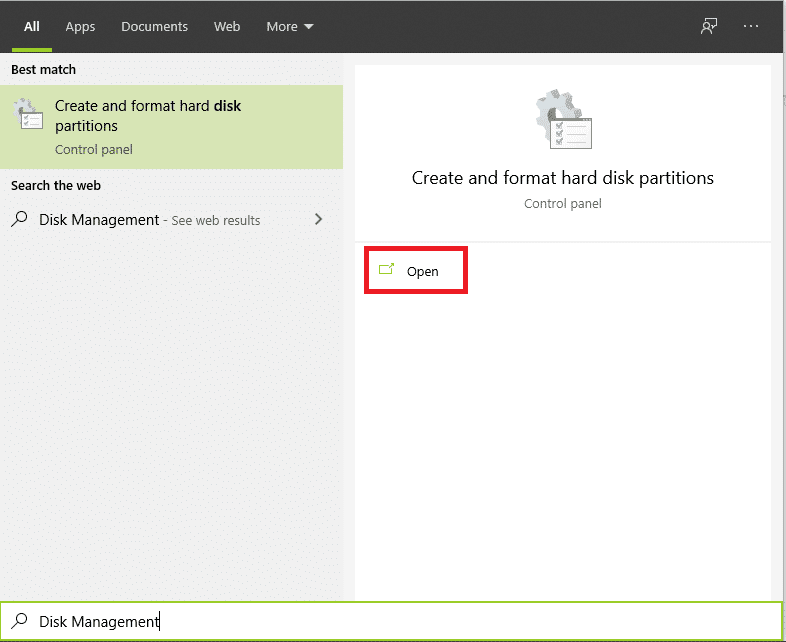Image resolution: width=786 pixels, height=642 pixels.
Task: Click the disk partitions icon in Best match
Action: coord(30,116)
